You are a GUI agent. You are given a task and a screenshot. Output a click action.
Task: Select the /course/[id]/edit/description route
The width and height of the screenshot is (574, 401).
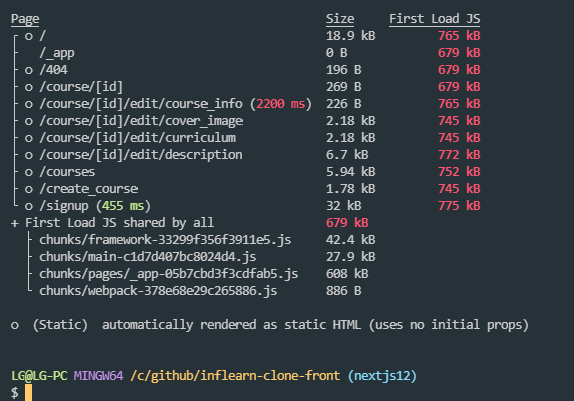click(x=141, y=155)
